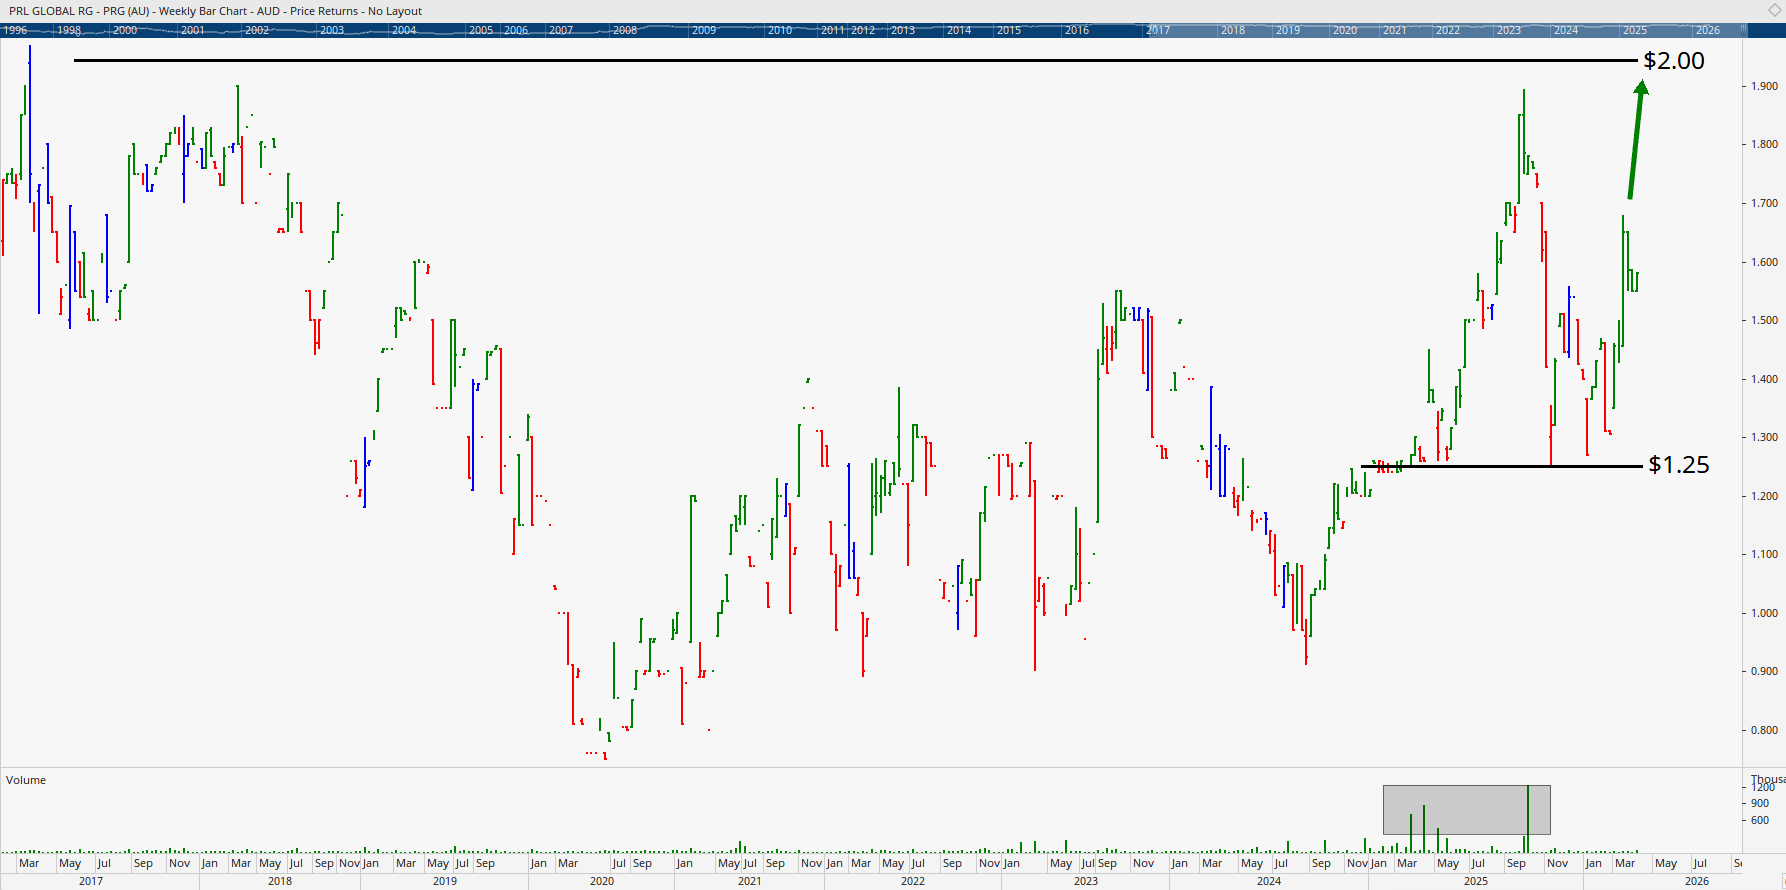
Task: Jump to 2000 in the overview strip
Action: pos(125,30)
